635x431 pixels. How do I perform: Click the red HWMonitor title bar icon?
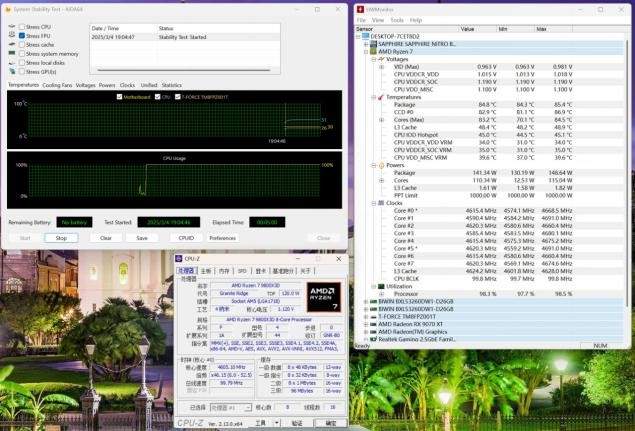(360, 9)
